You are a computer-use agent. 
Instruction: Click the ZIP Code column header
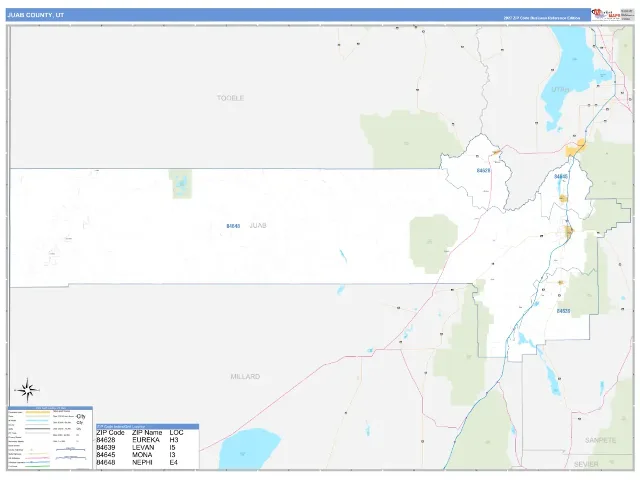110,432
